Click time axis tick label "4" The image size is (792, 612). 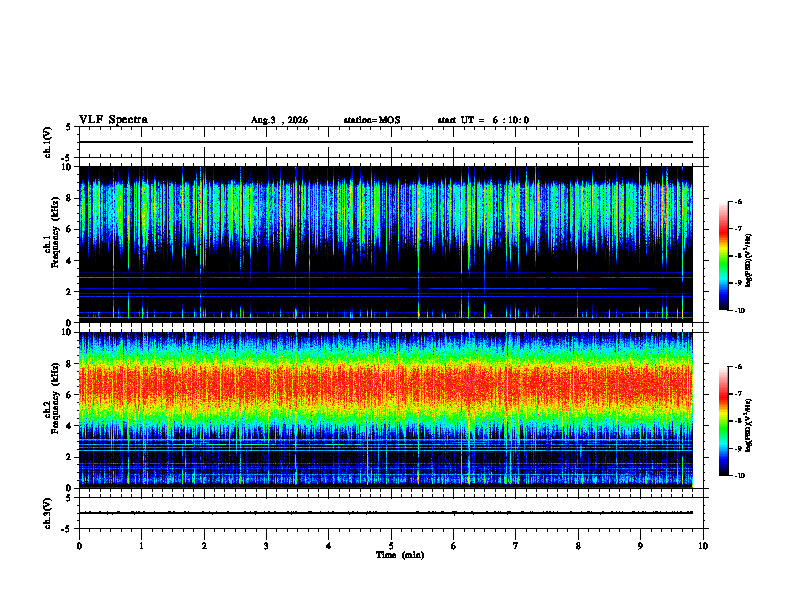(x=329, y=546)
